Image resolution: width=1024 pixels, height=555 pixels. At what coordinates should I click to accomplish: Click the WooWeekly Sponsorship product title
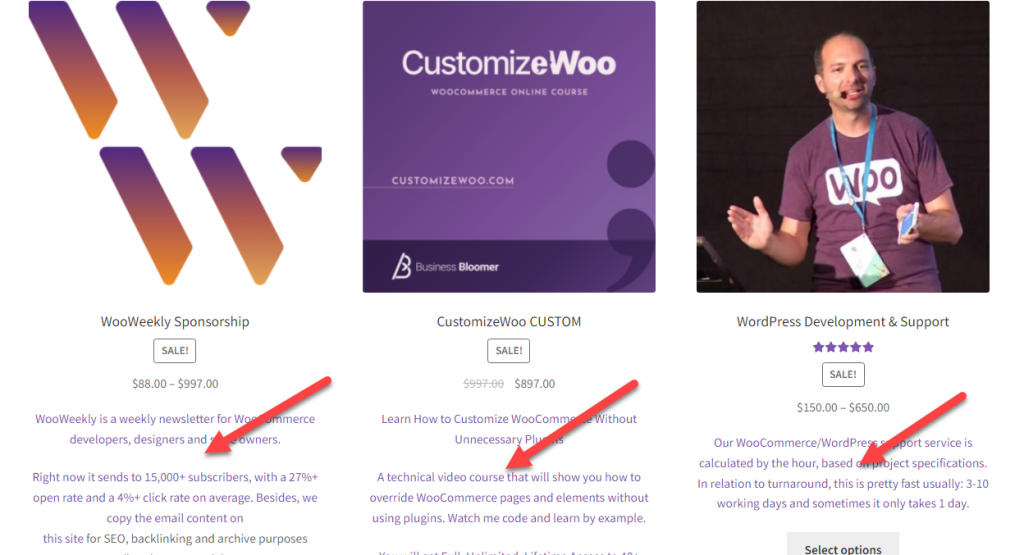click(175, 322)
